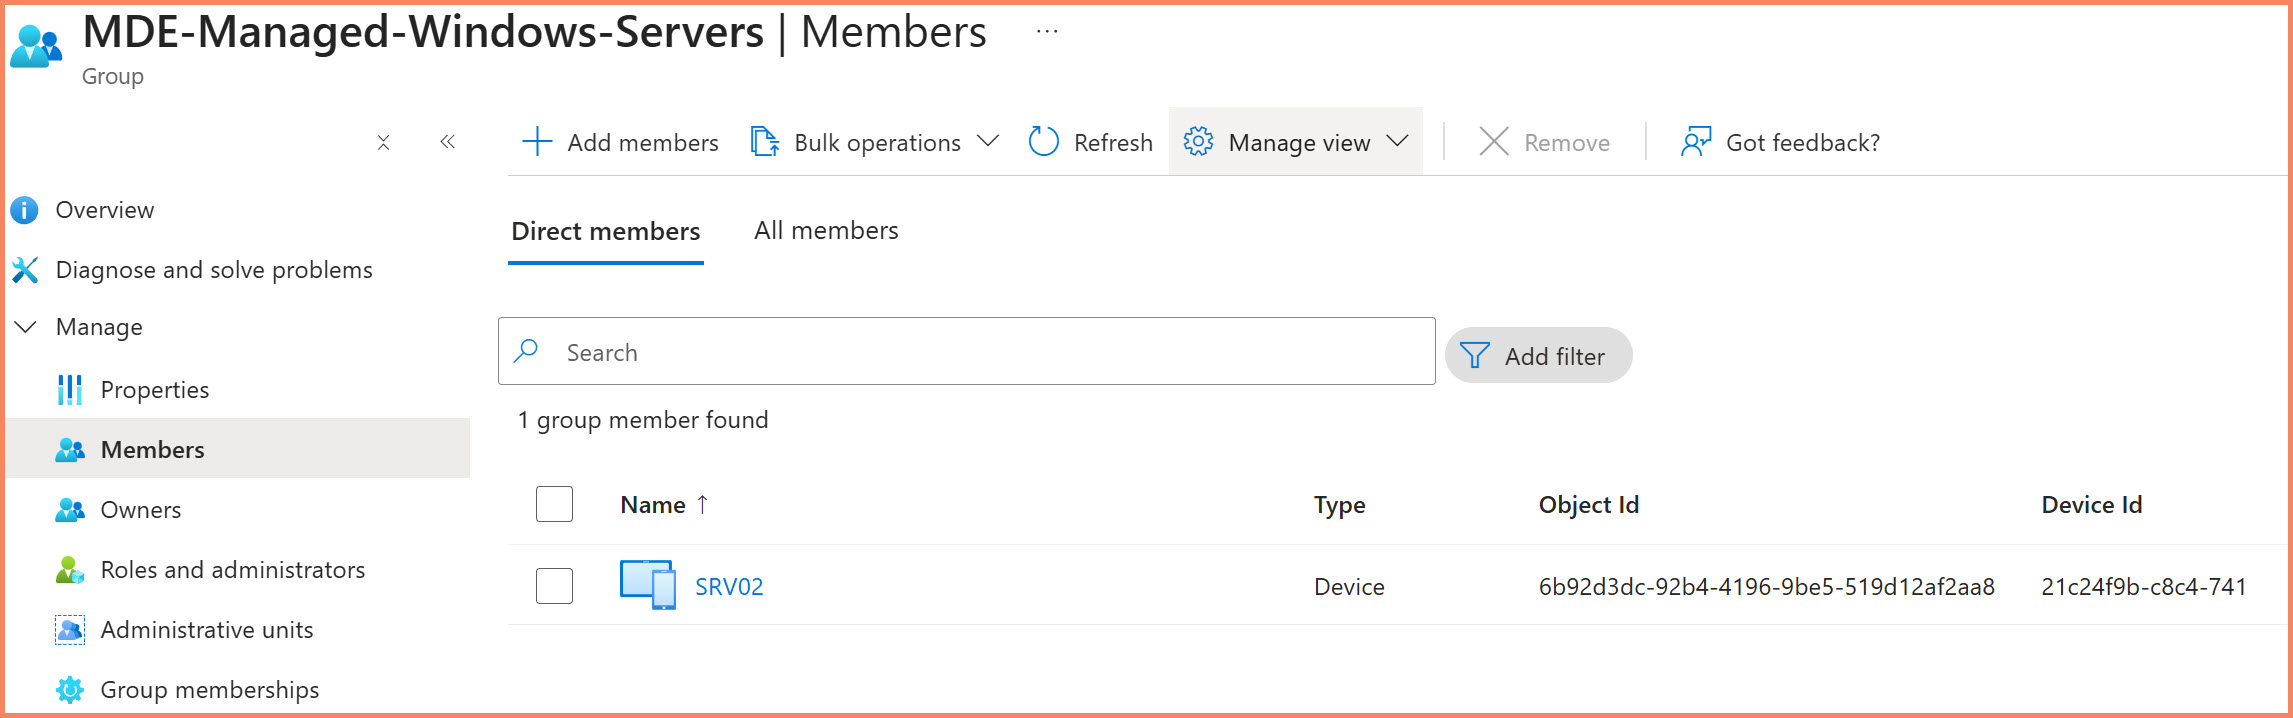
Task: Open Diagnose and solve problems
Action: click(214, 270)
